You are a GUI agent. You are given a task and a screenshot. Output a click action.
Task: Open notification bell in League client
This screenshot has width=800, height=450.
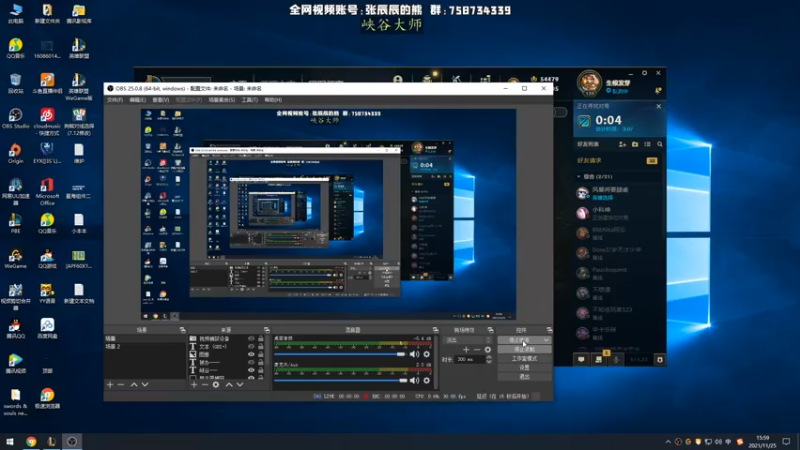[658, 91]
